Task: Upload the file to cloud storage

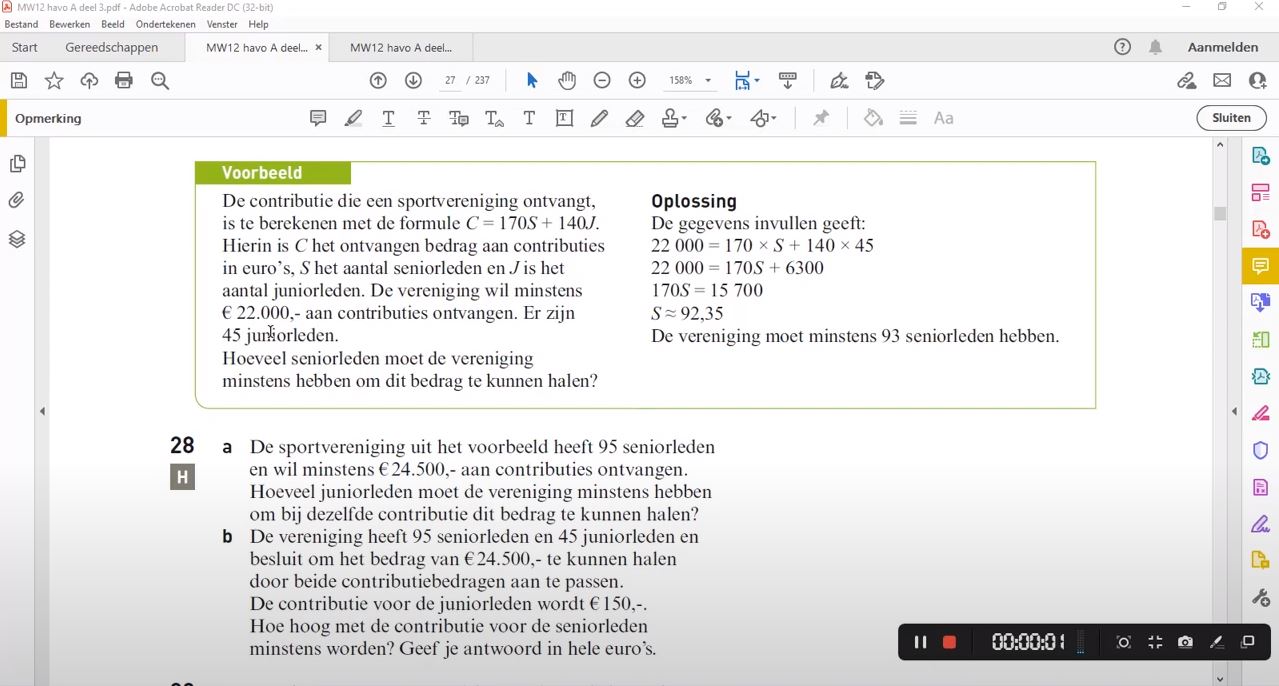Action: pos(89,81)
